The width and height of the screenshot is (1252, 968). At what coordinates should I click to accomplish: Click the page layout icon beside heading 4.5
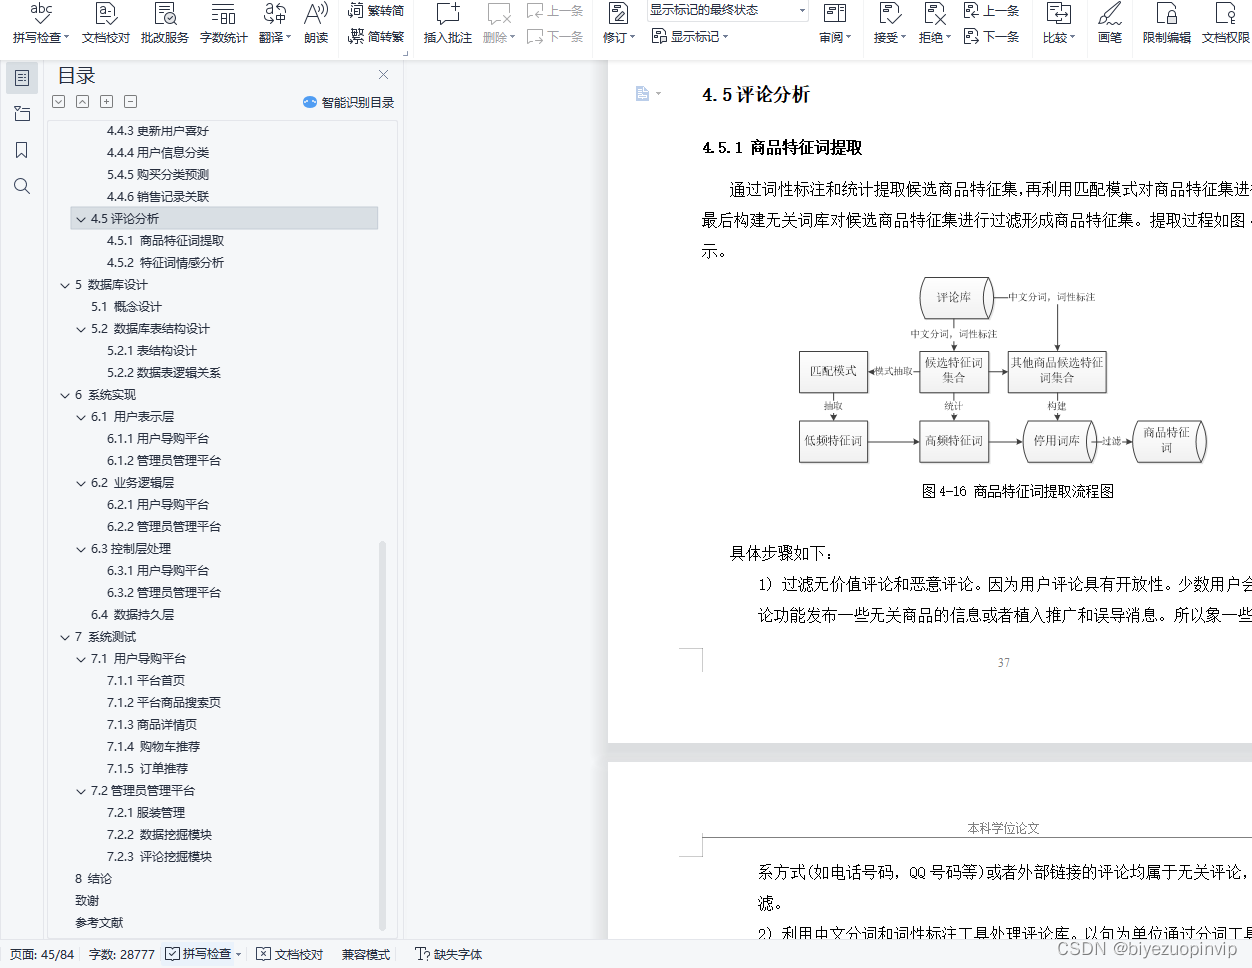(x=643, y=93)
